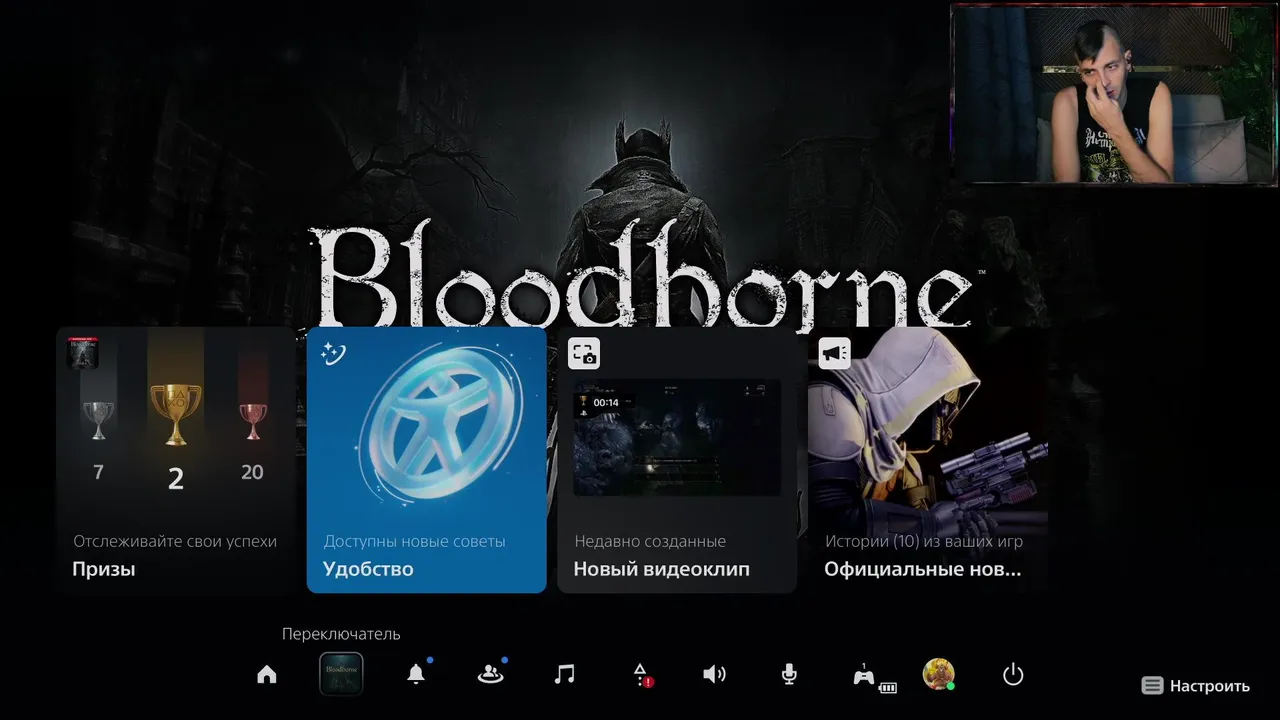Image resolution: width=1280 pixels, height=720 pixels.
Task: Select the microphone icon
Action: point(789,675)
